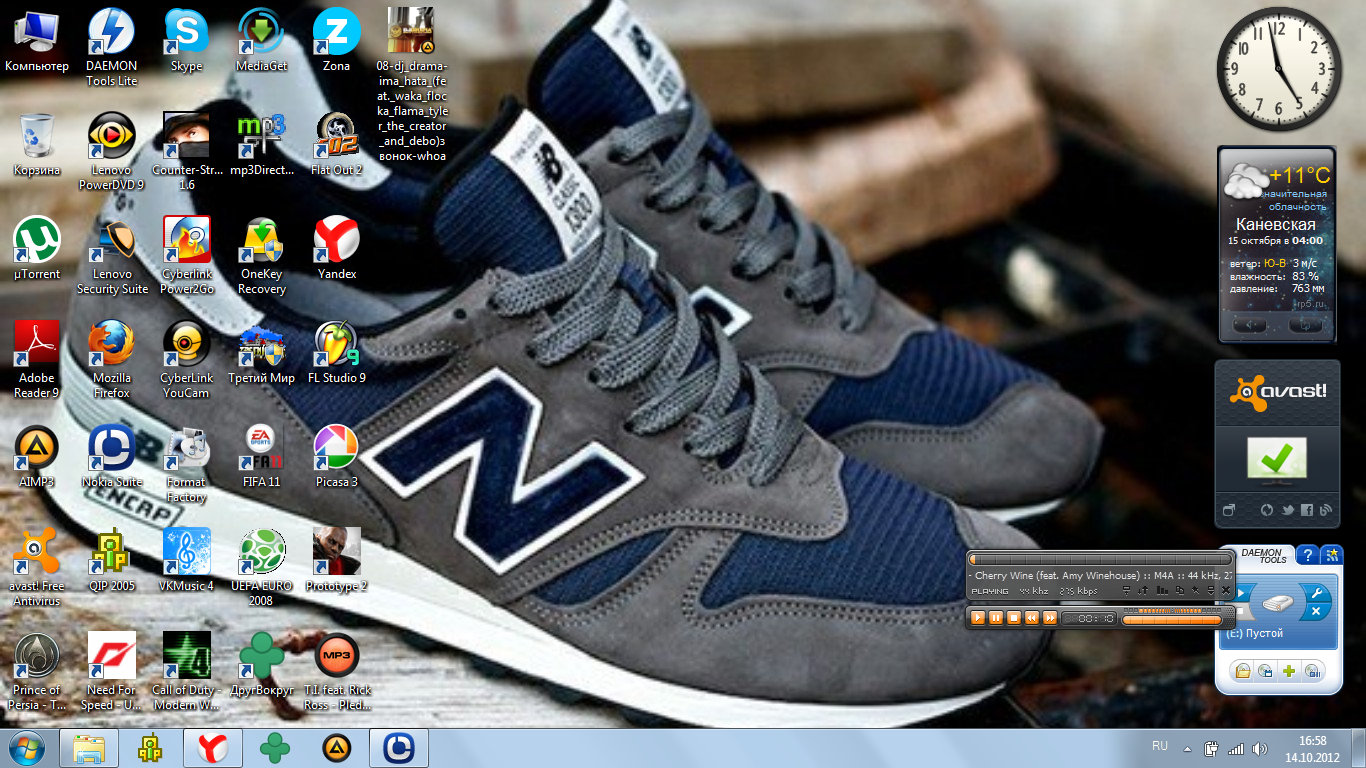Screen dimensions: 1366x768
Task: Select the Cyberlink Power2Go shortcut
Action: 187,256
